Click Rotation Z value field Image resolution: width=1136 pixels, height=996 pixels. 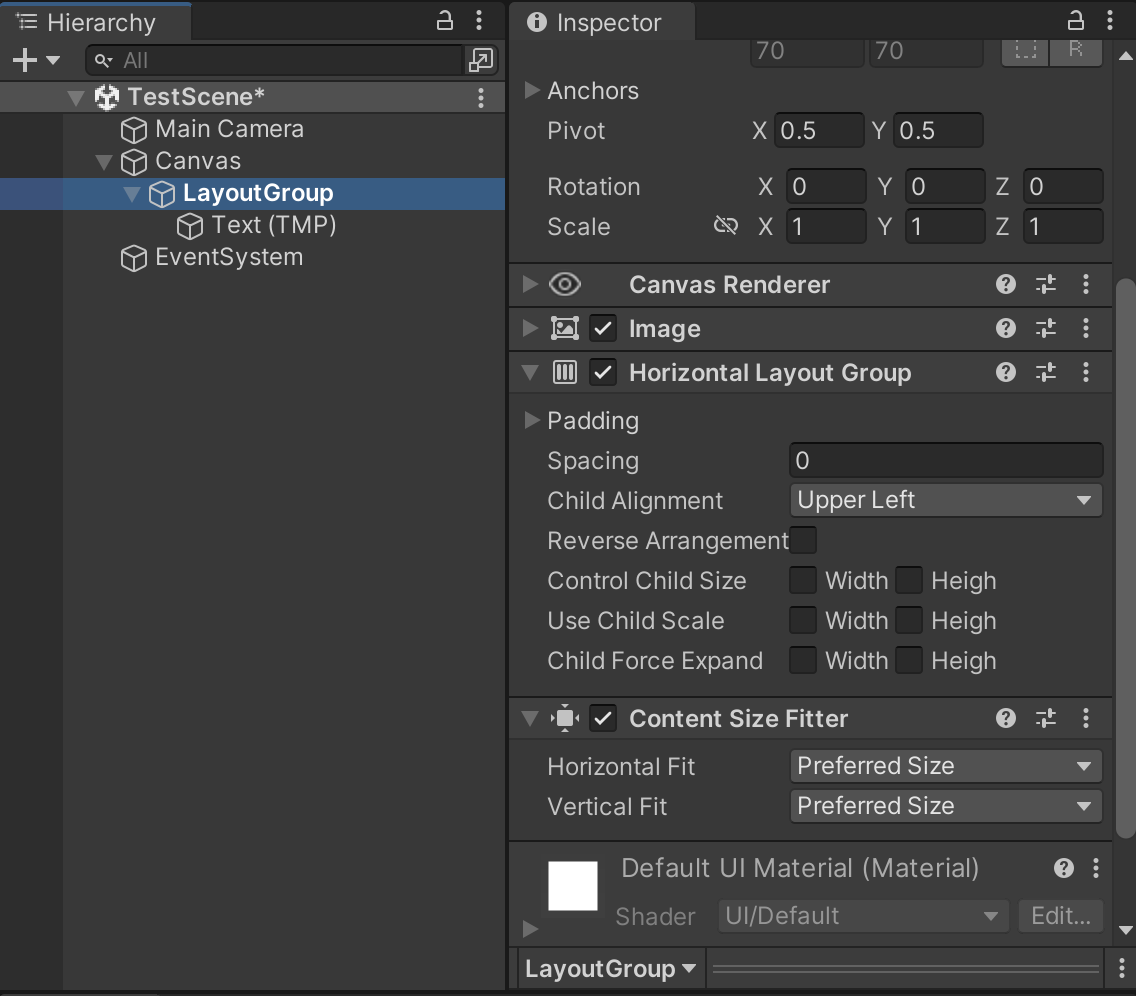pyautogui.click(x=1063, y=187)
